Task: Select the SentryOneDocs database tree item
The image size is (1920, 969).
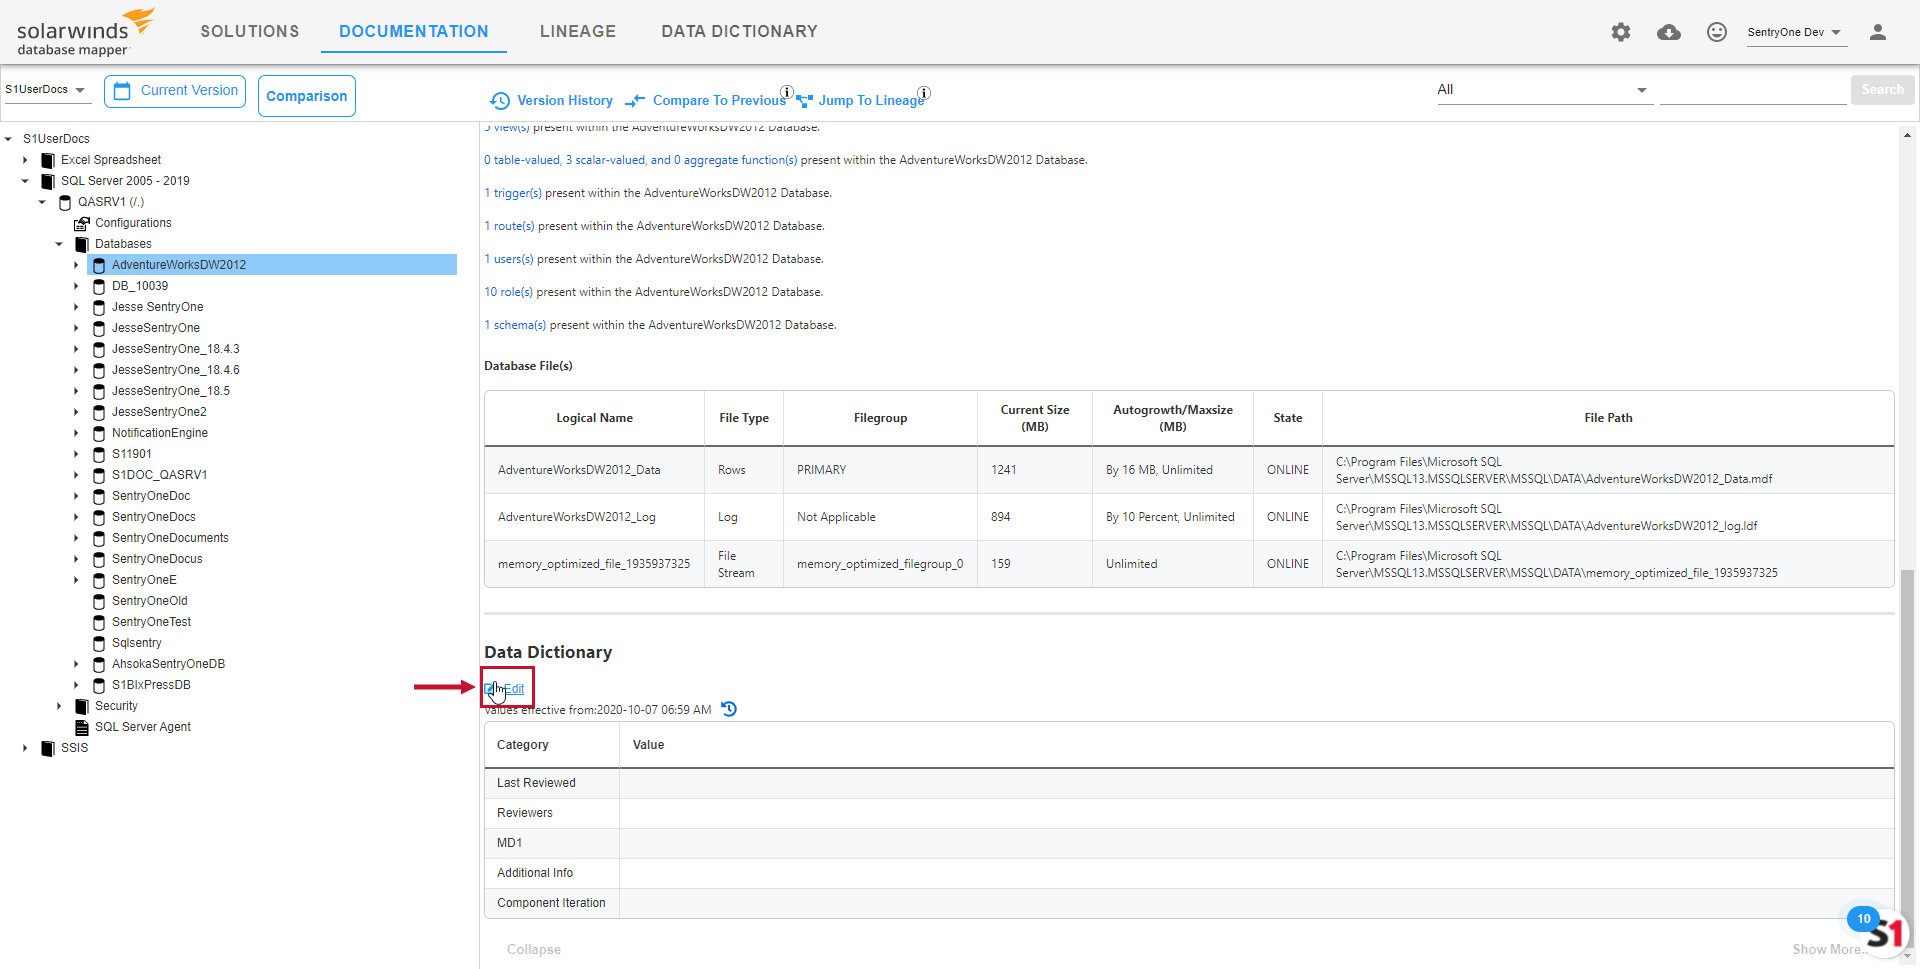Action: (154, 517)
